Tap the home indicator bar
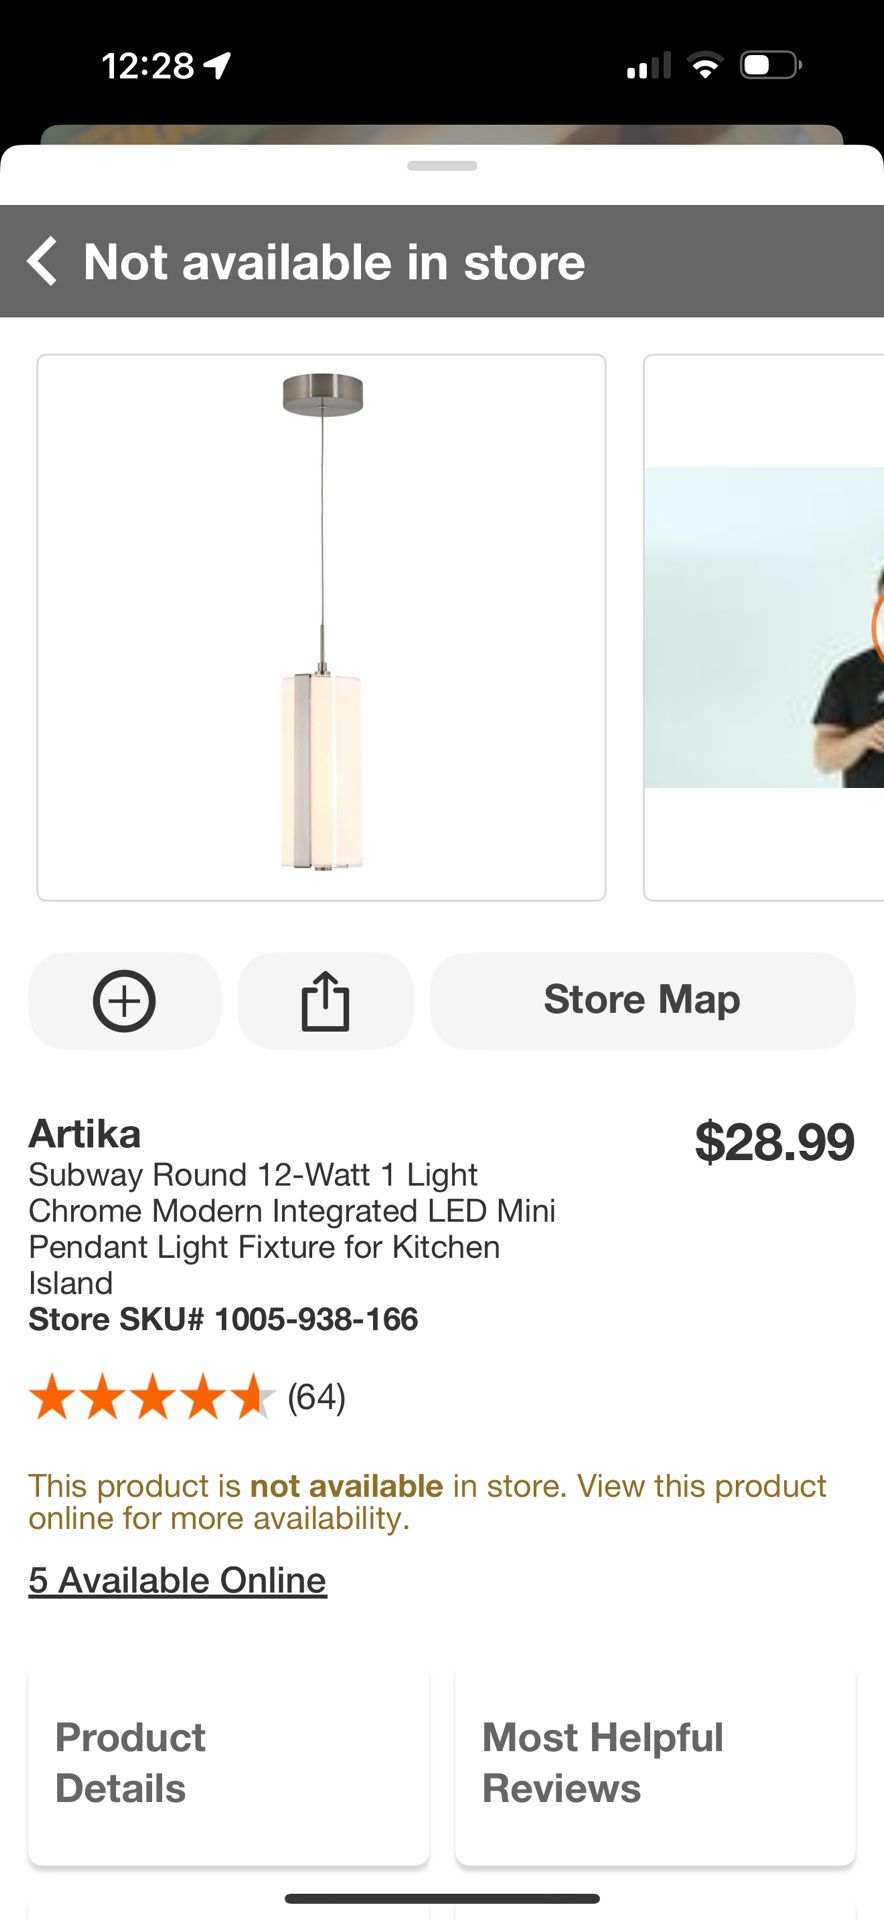Image resolution: width=884 pixels, height=1920 pixels. tap(442, 1898)
